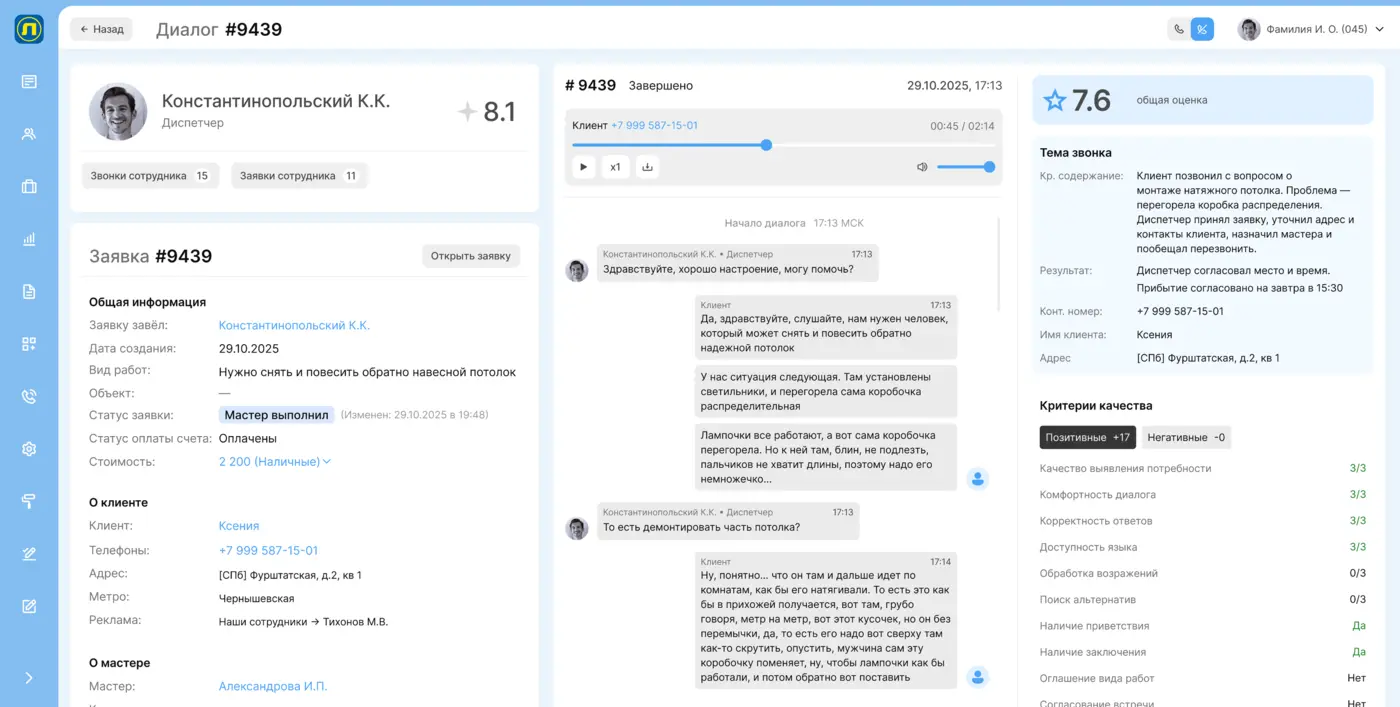Play the call recording

tap(583, 167)
